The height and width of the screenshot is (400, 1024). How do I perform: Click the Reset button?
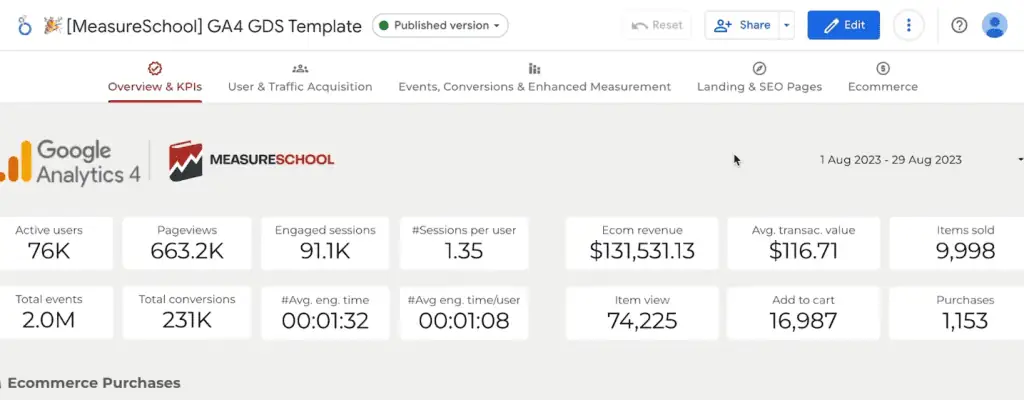[657, 25]
